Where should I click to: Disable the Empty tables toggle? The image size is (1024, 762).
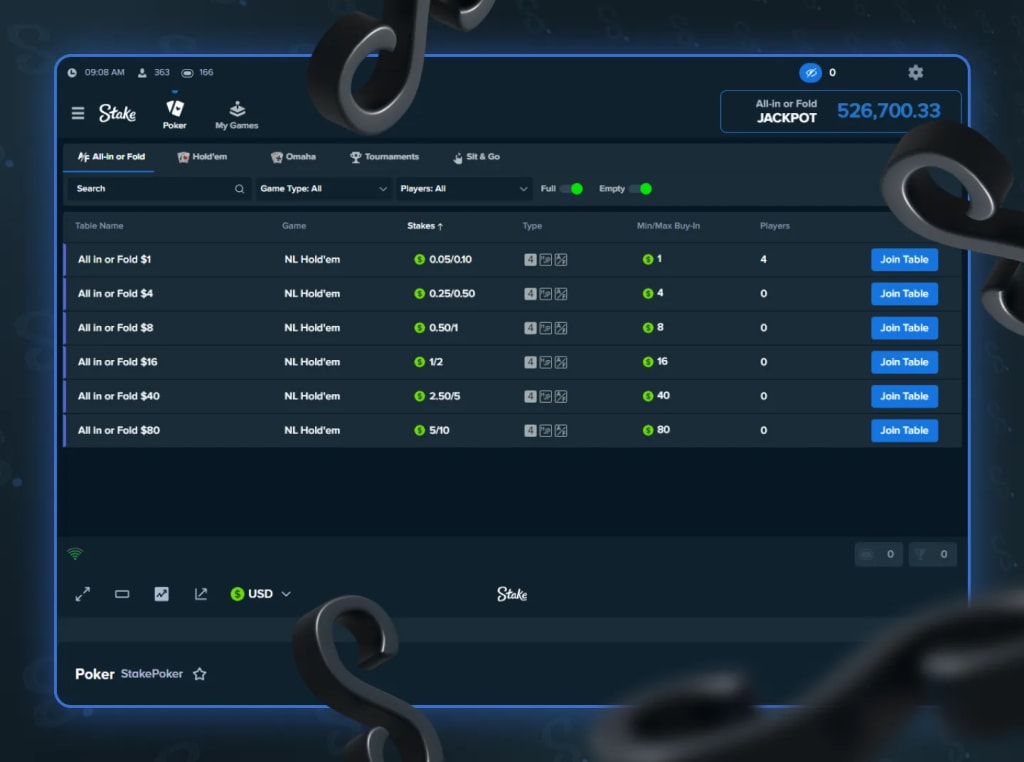[645, 188]
